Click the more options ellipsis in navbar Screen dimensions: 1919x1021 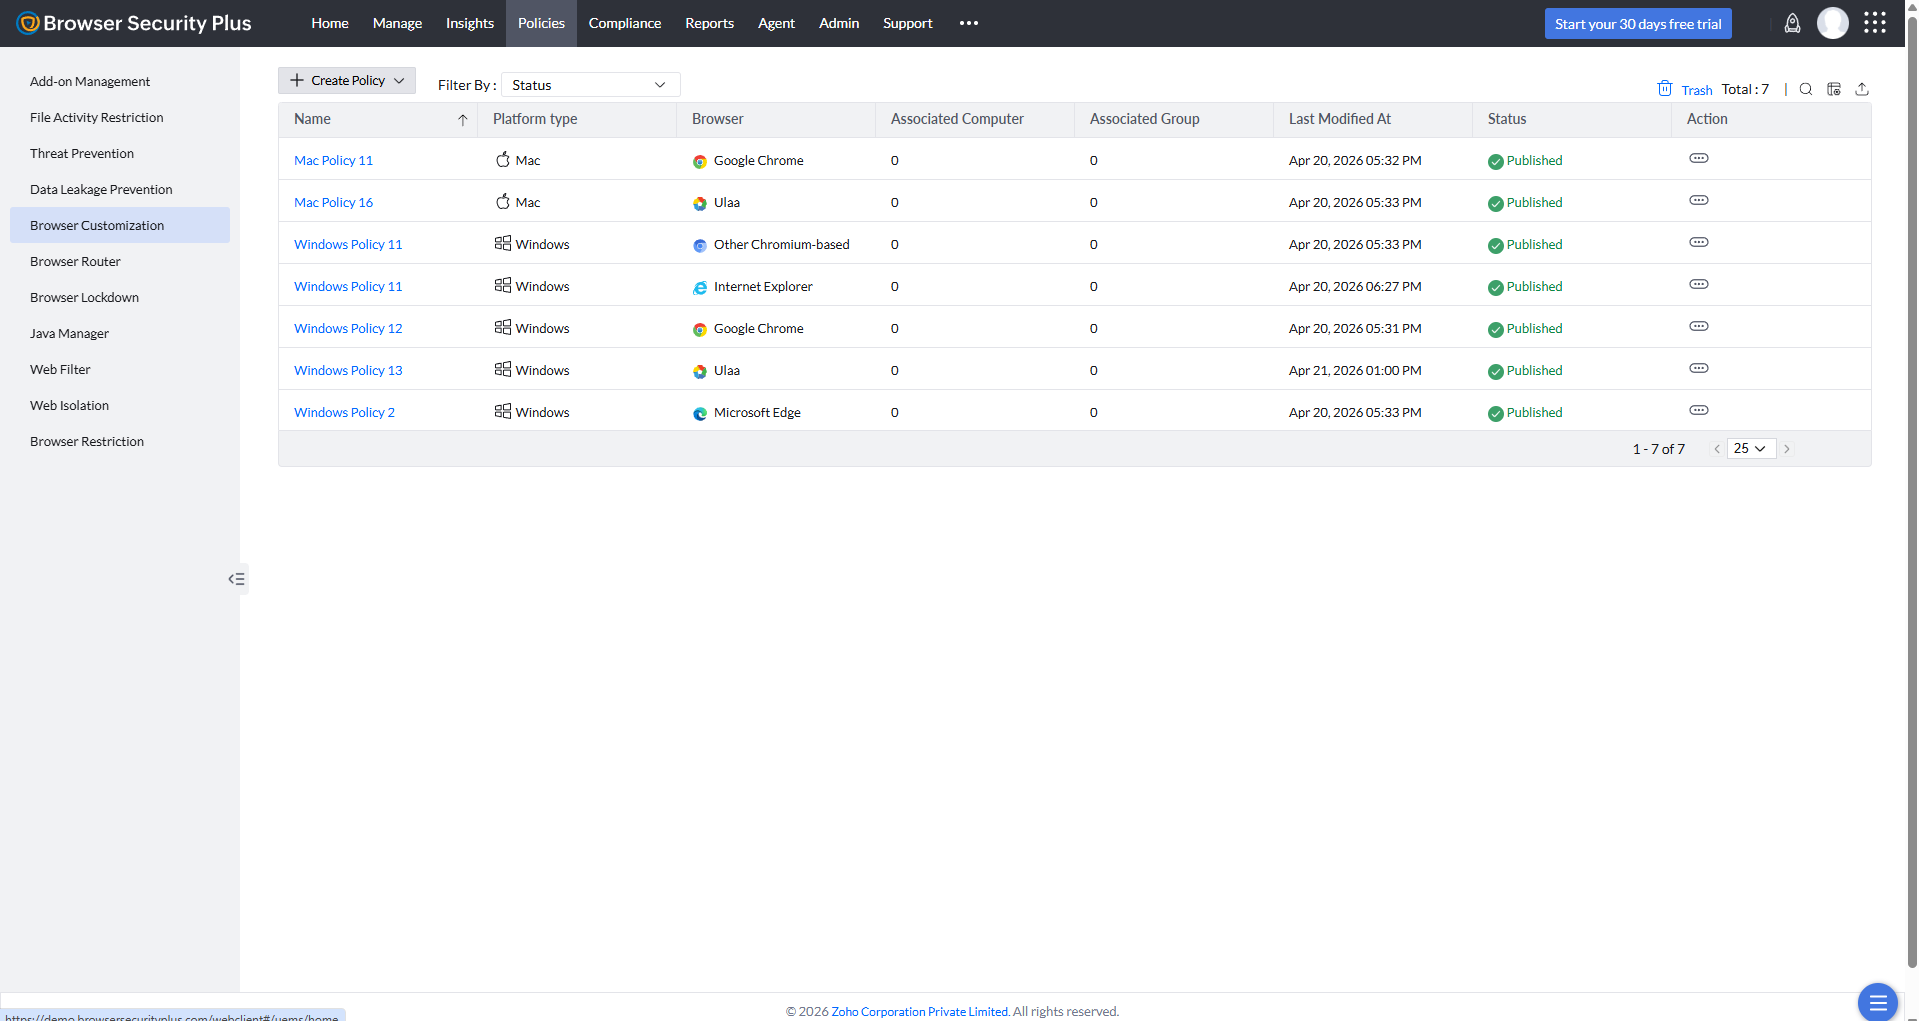click(969, 23)
